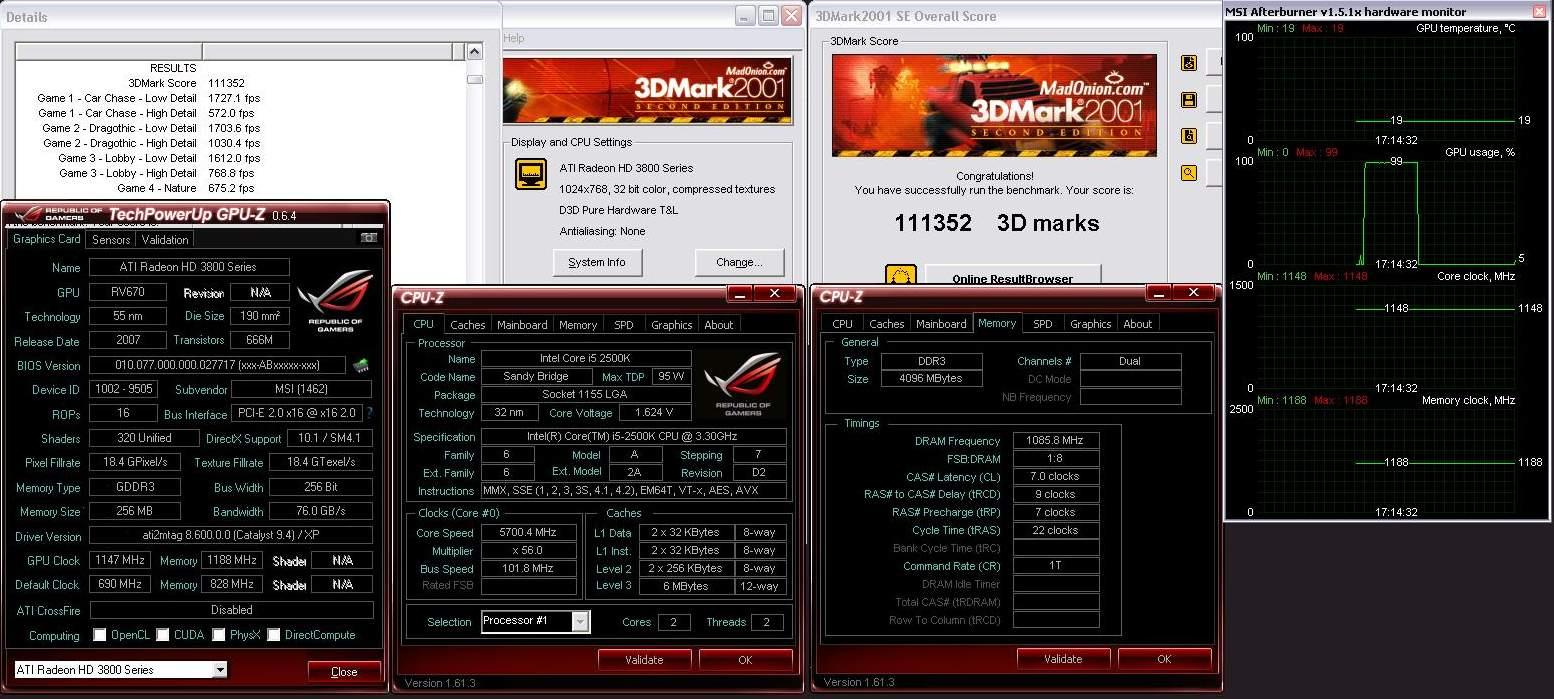Click the GPU usage graph in Afterburner monitor

tap(1385, 212)
